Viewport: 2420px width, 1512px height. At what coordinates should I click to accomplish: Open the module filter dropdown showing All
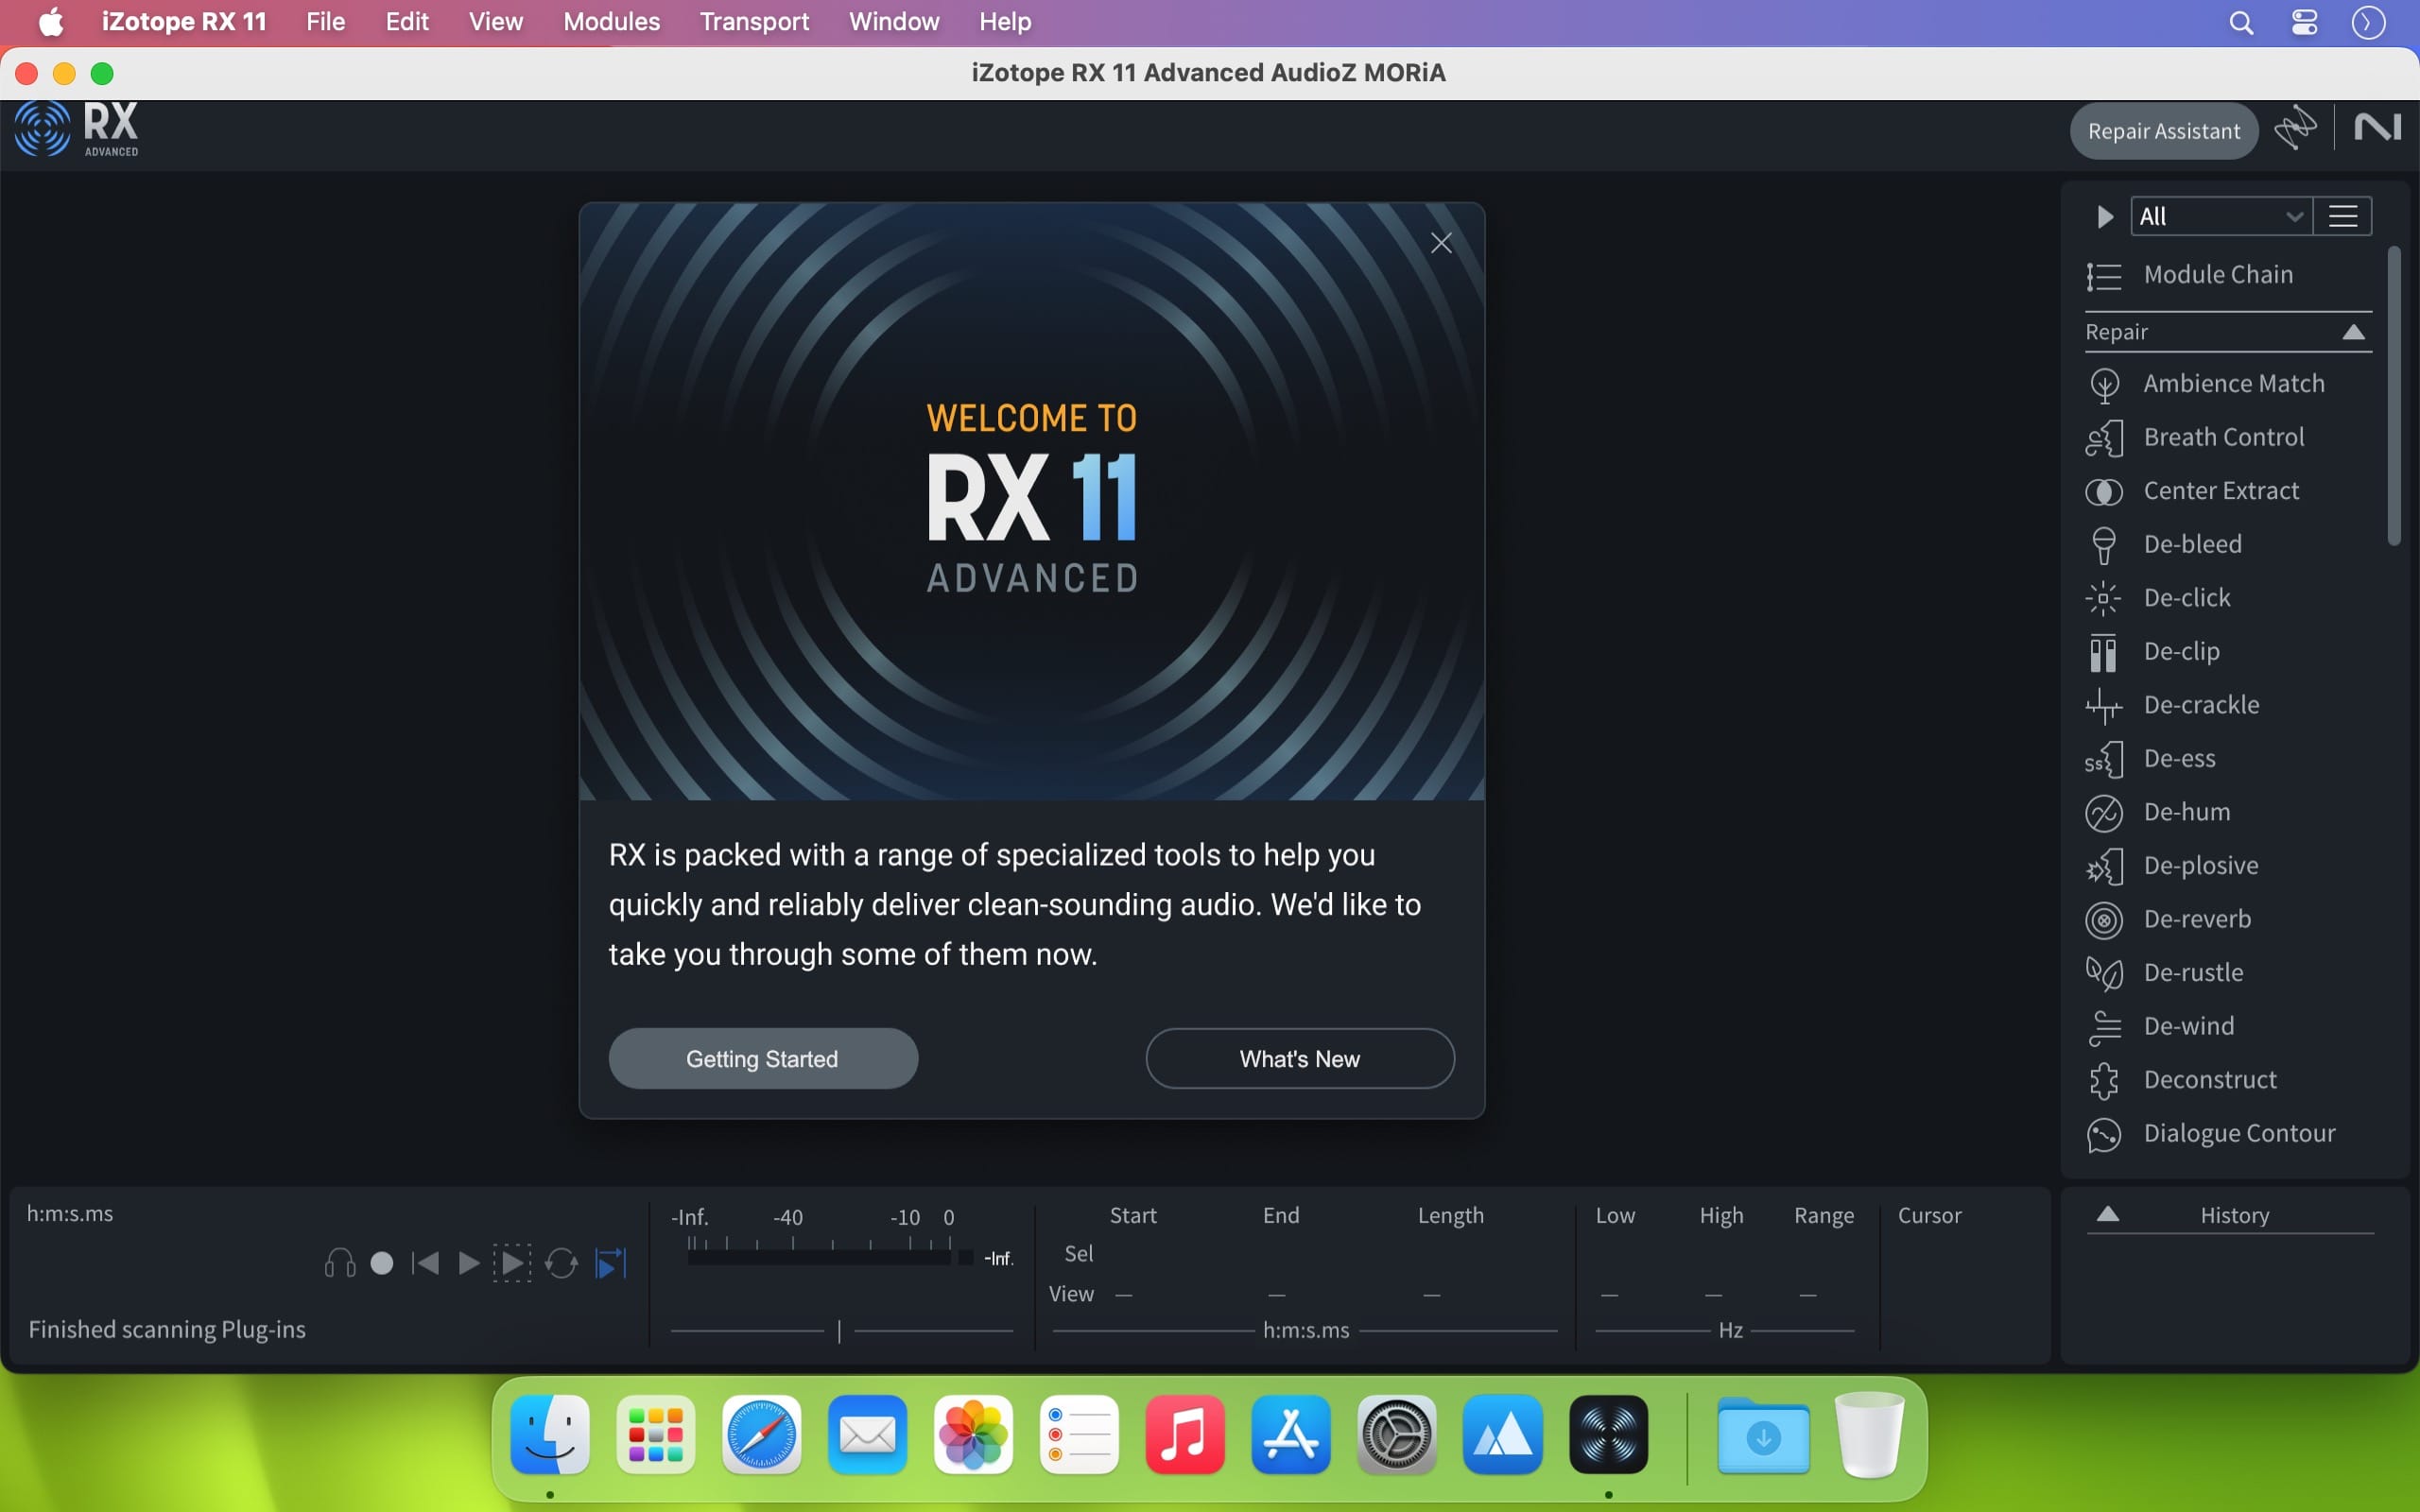click(2221, 216)
